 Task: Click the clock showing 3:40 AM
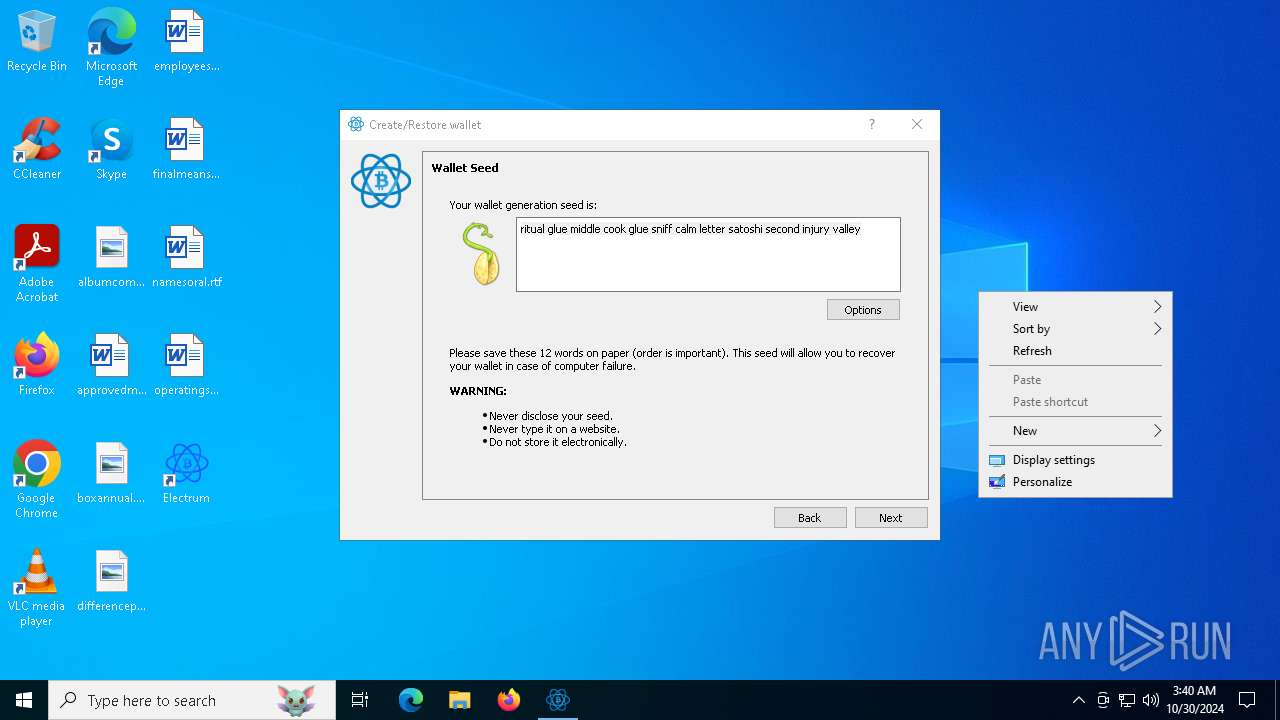click(x=1194, y=700)
